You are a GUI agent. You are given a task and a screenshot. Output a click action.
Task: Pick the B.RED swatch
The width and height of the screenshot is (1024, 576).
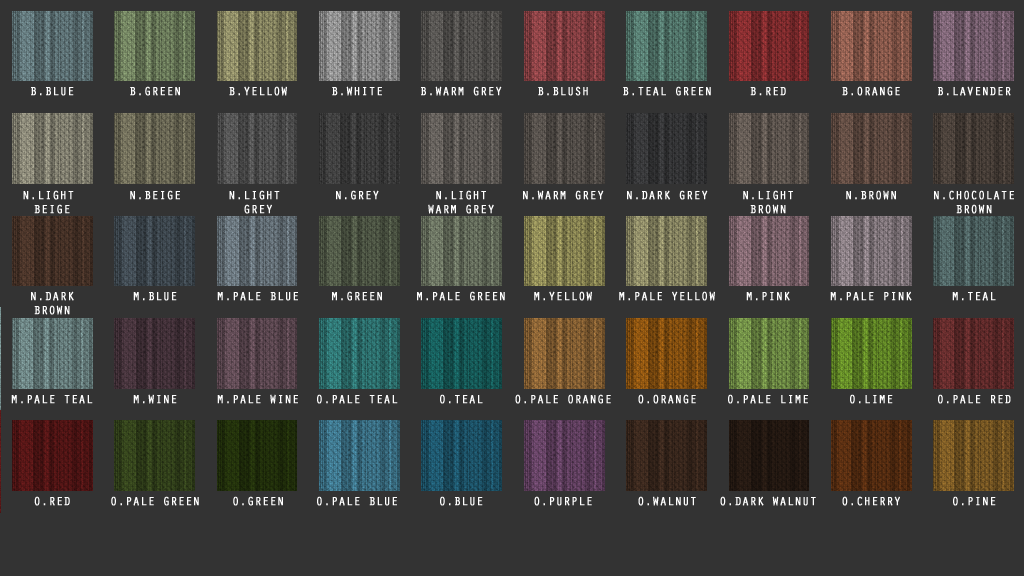(769, 46)
